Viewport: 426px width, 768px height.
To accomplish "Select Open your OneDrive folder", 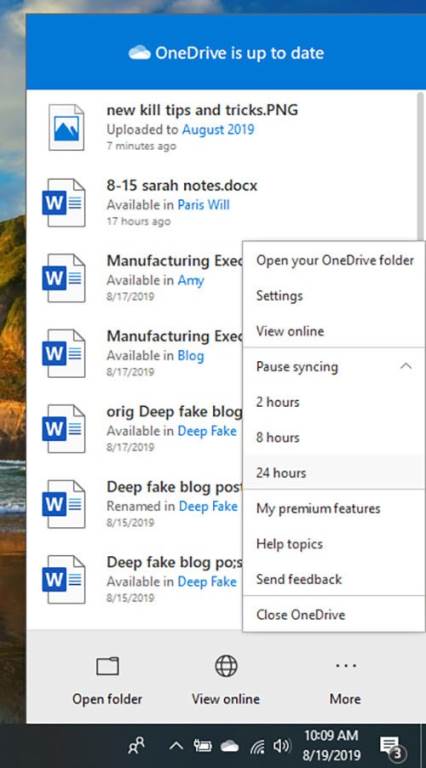I will 334,260.
